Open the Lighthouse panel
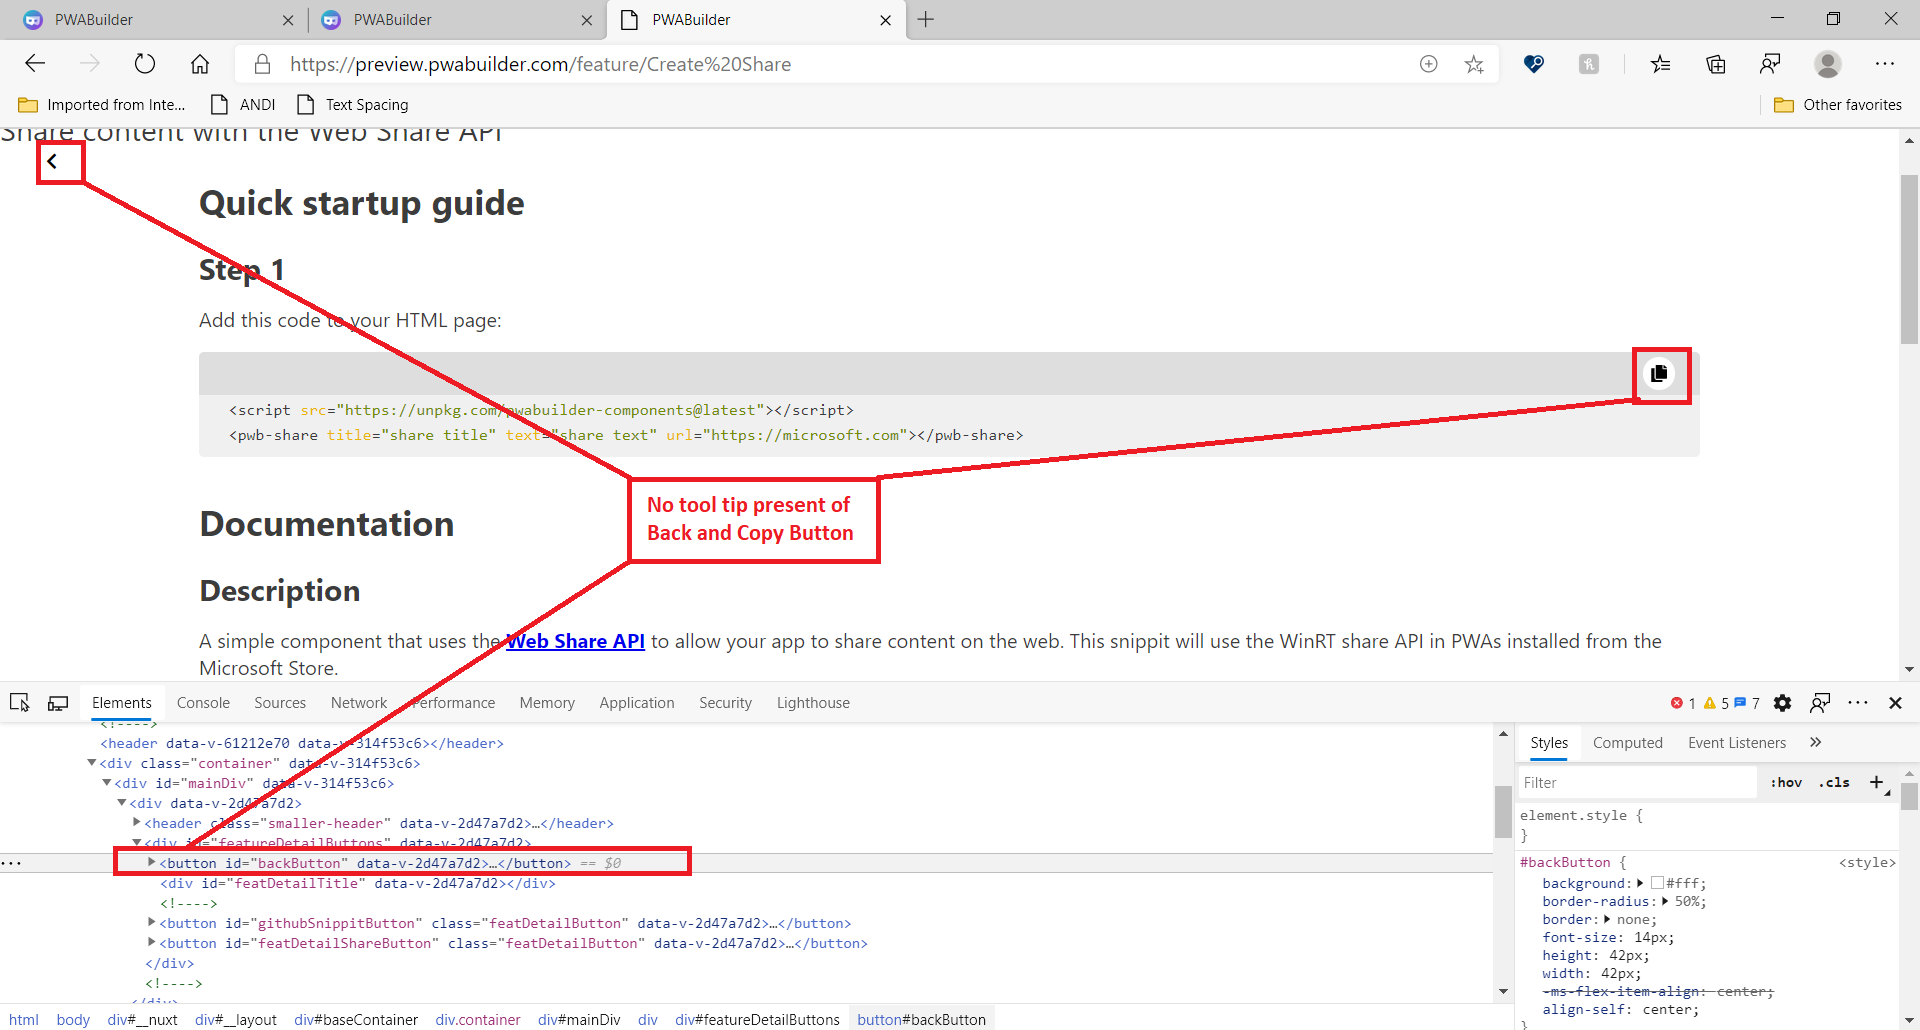 812,702
